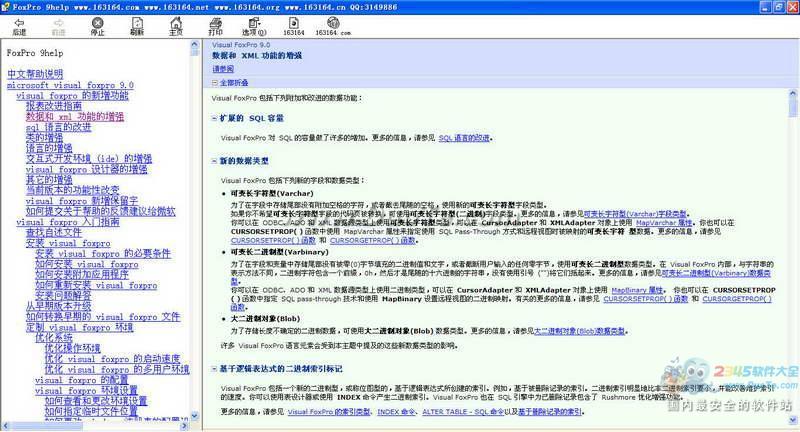The image size is (800, 432).
Task: Open 当前版本的功能性改变 tree entry
Action: coord(72,190)
